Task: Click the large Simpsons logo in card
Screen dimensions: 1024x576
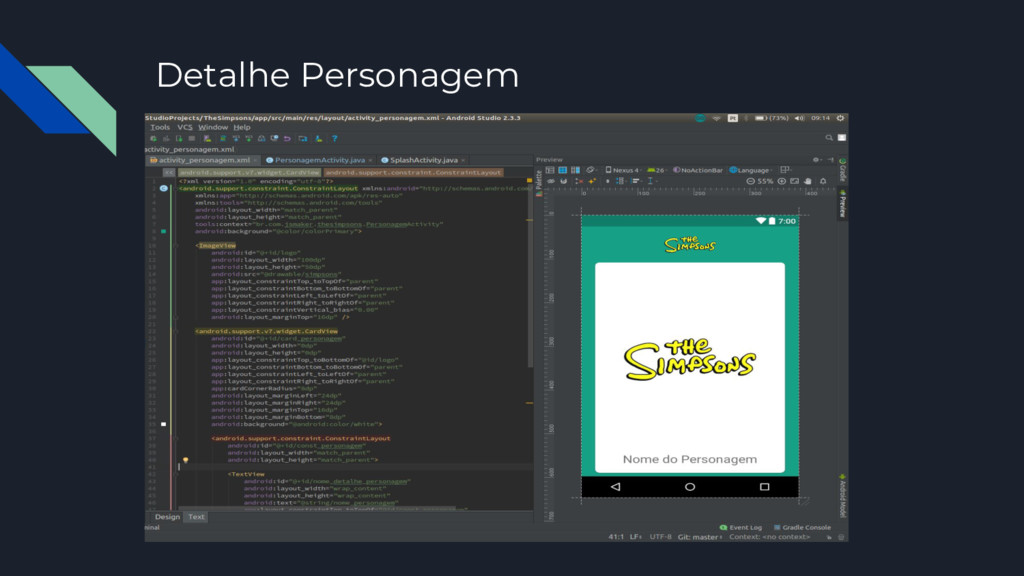Action: 690,360
